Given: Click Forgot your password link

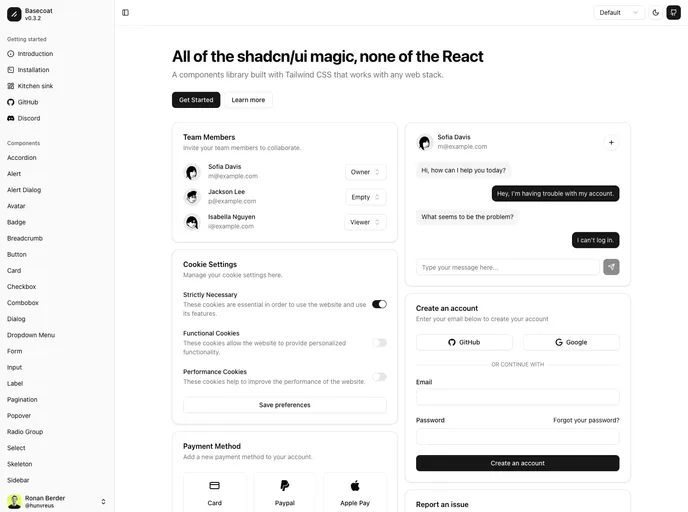Looking at the screenshot, I should coord(586,420).
